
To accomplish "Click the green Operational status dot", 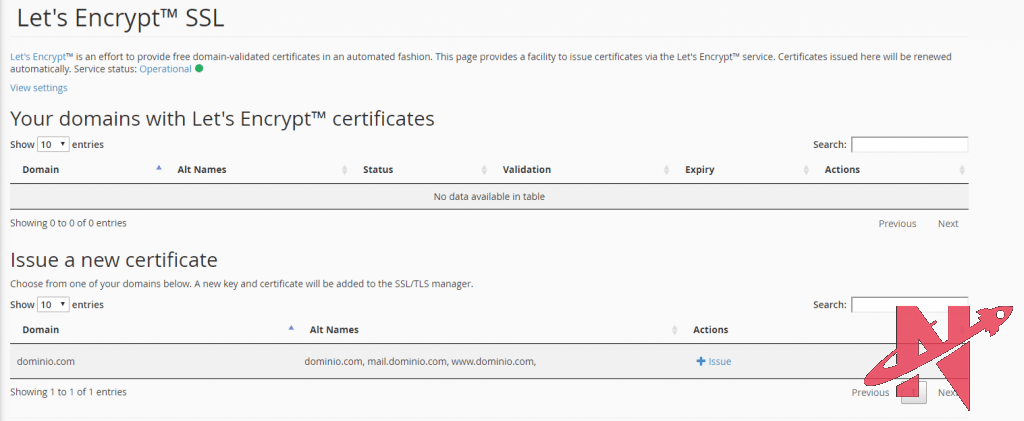I will [x=199, y=69].
